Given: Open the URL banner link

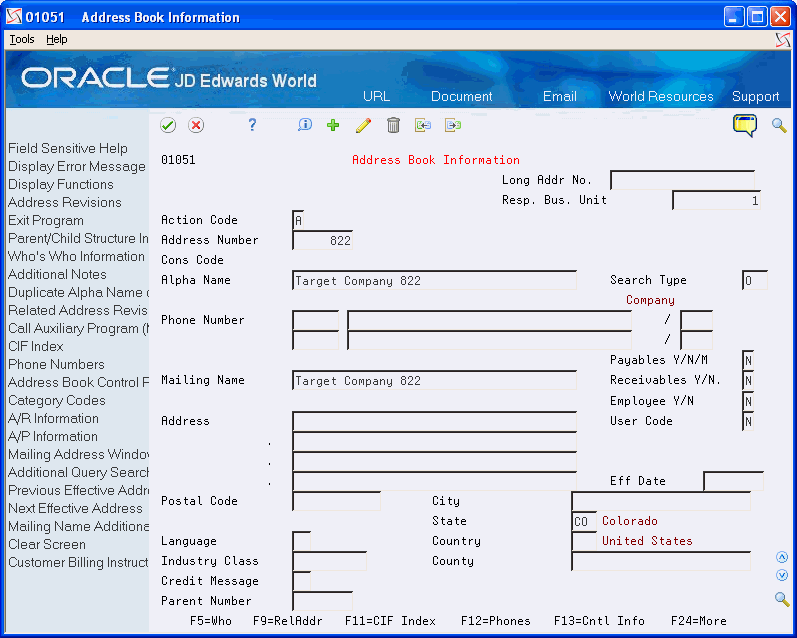Looking at the screenshot, I should [376, 97].
